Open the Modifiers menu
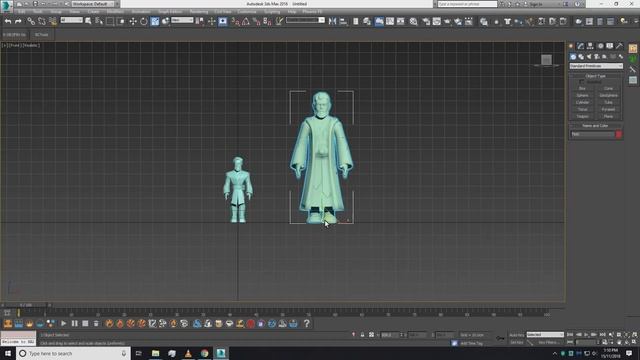 coord(115,12)
